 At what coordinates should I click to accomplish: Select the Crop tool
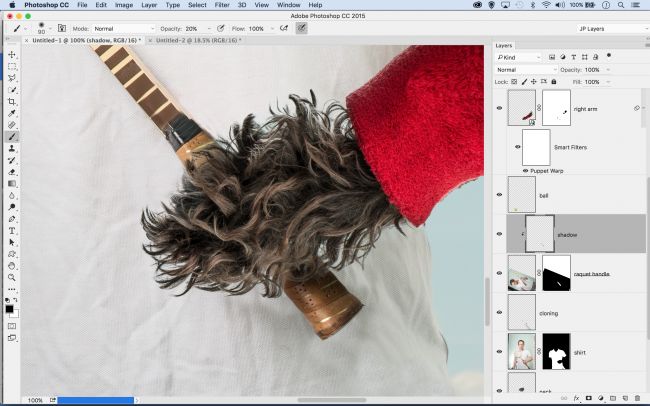pos(12,101)
